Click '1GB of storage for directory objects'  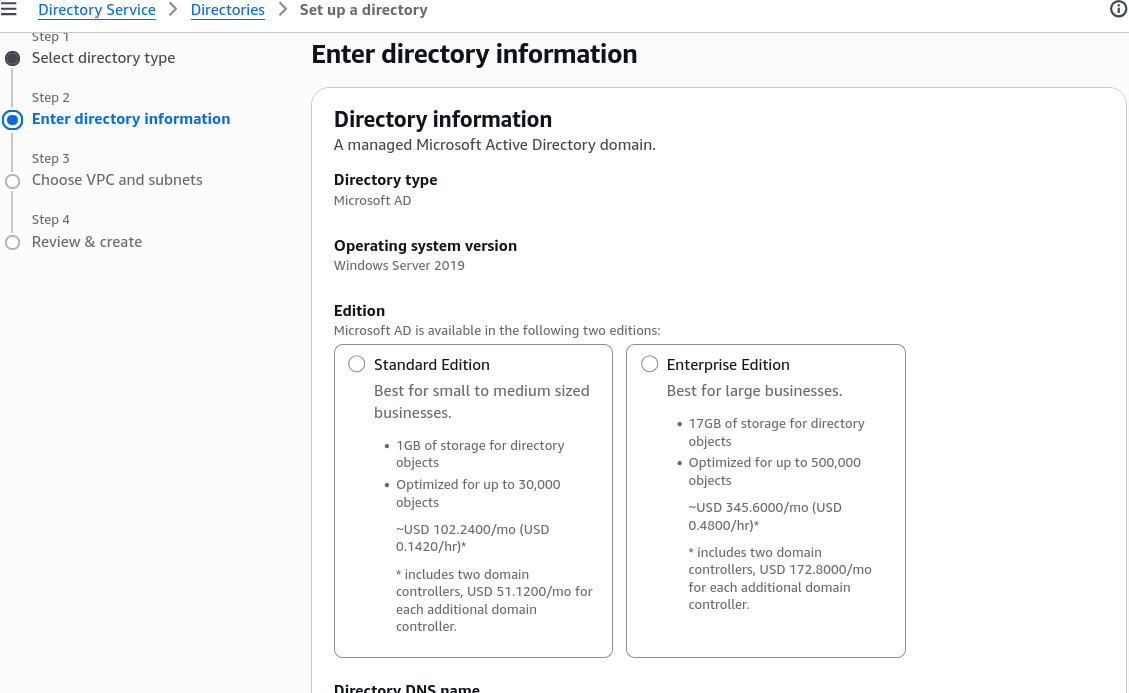tap(480, 454)
